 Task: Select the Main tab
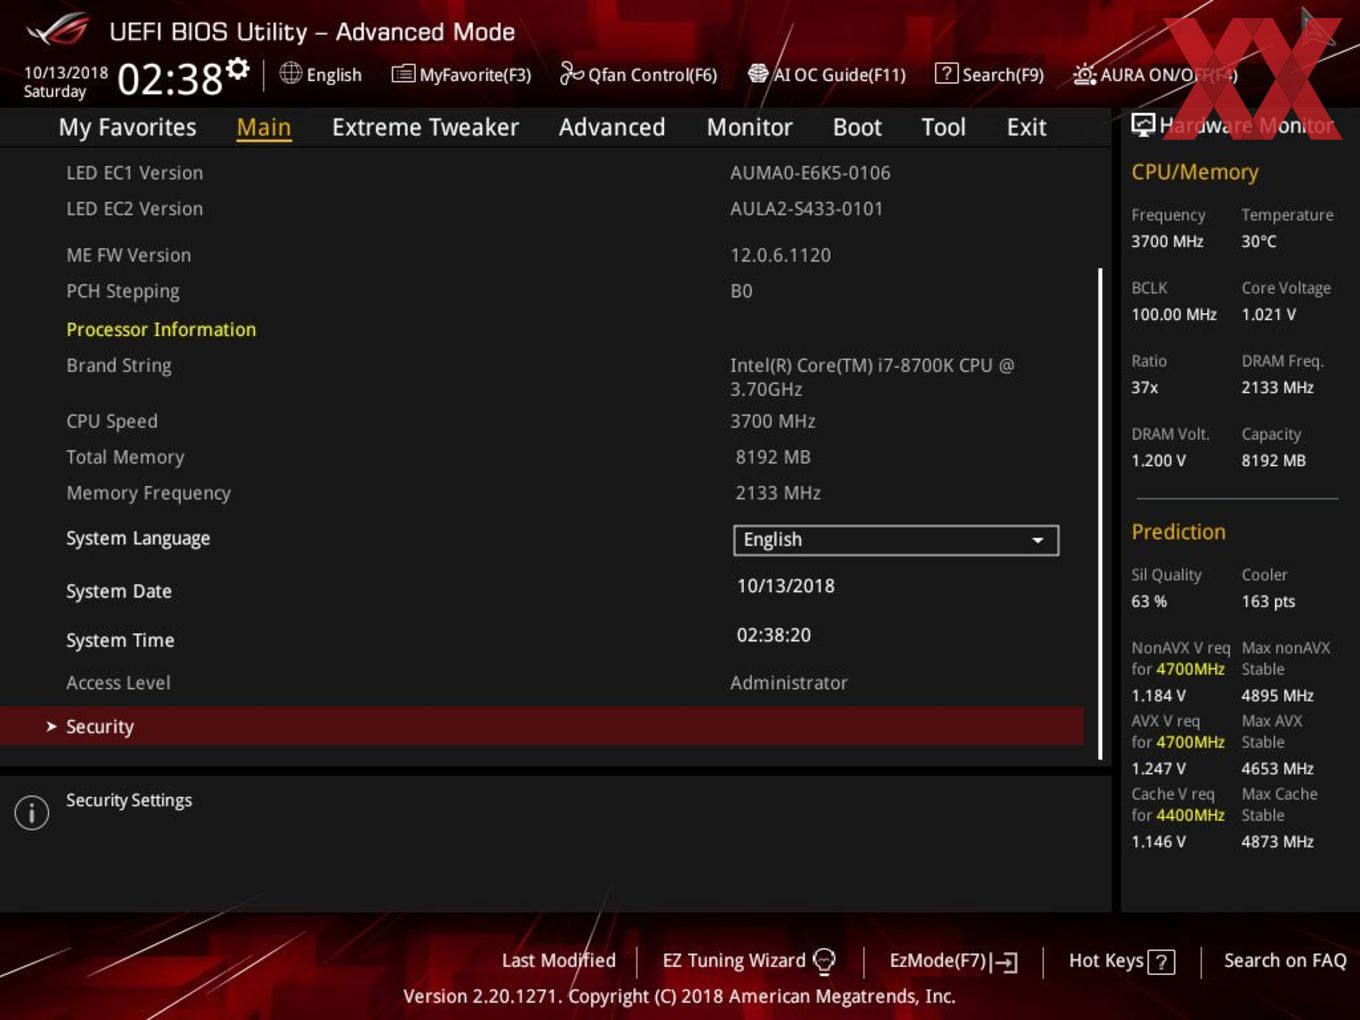[x=264, y=127]
